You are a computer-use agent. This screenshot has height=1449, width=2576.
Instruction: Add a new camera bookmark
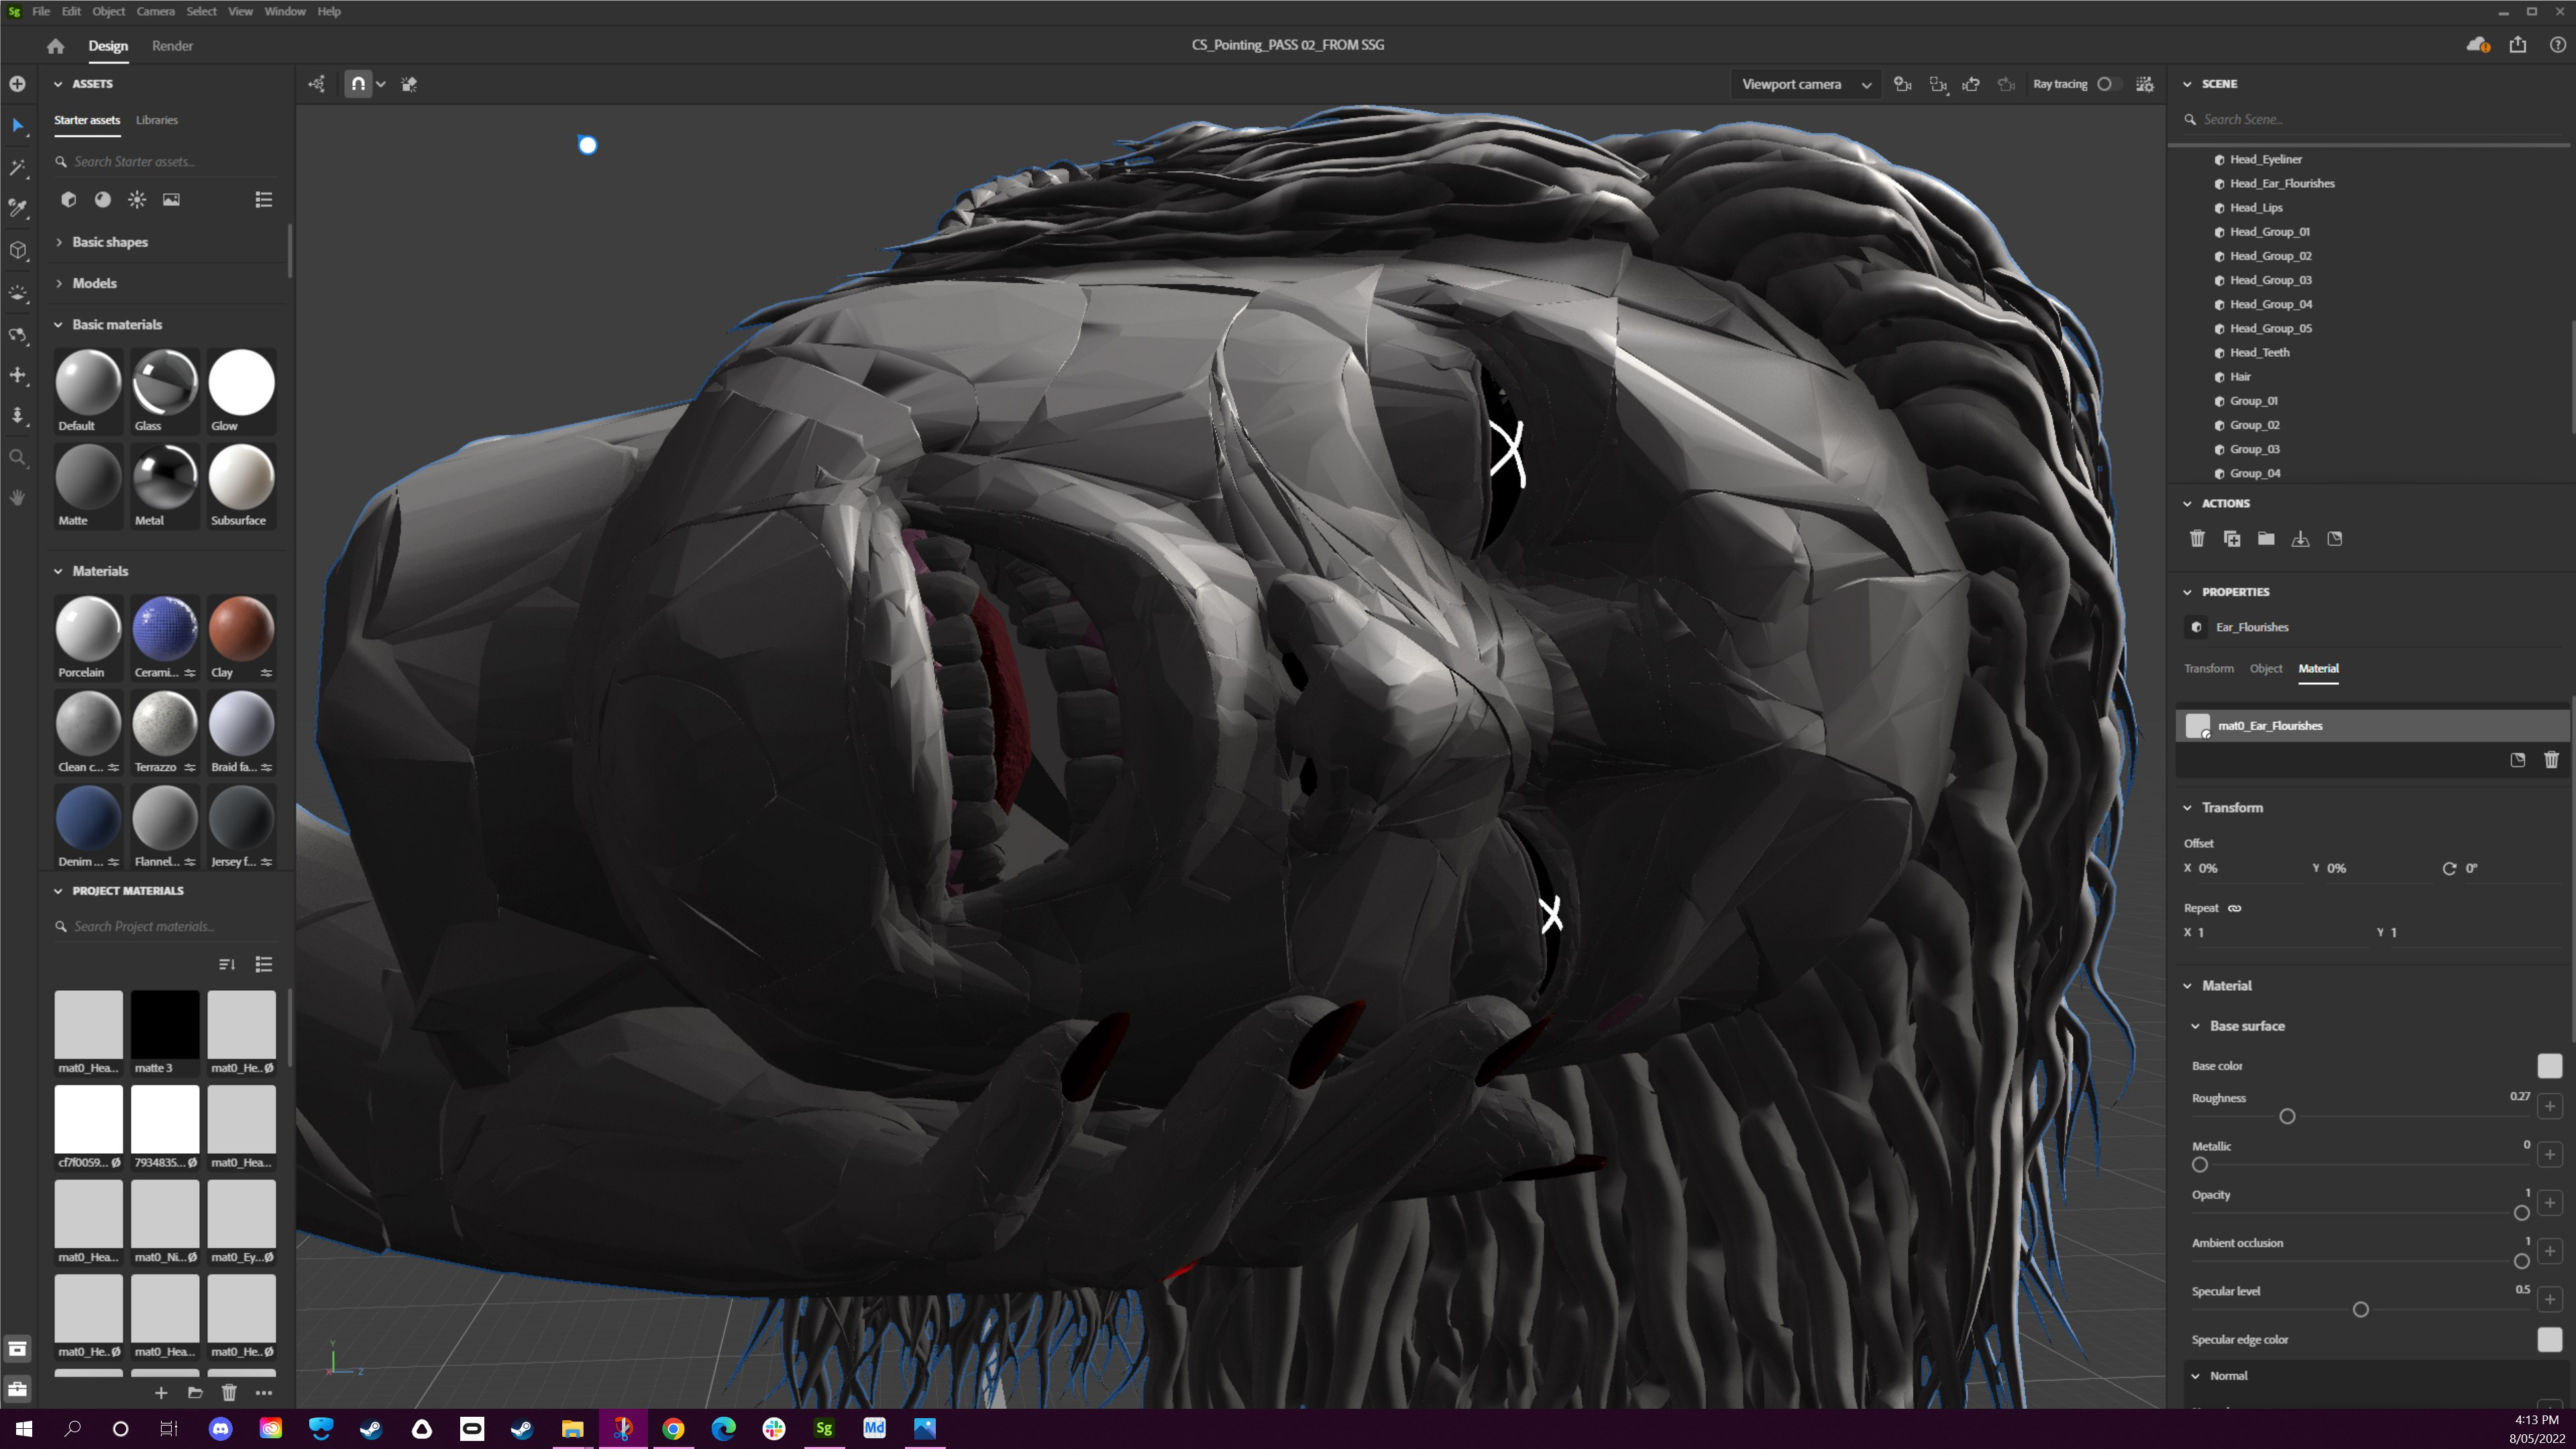point(1903,84)
